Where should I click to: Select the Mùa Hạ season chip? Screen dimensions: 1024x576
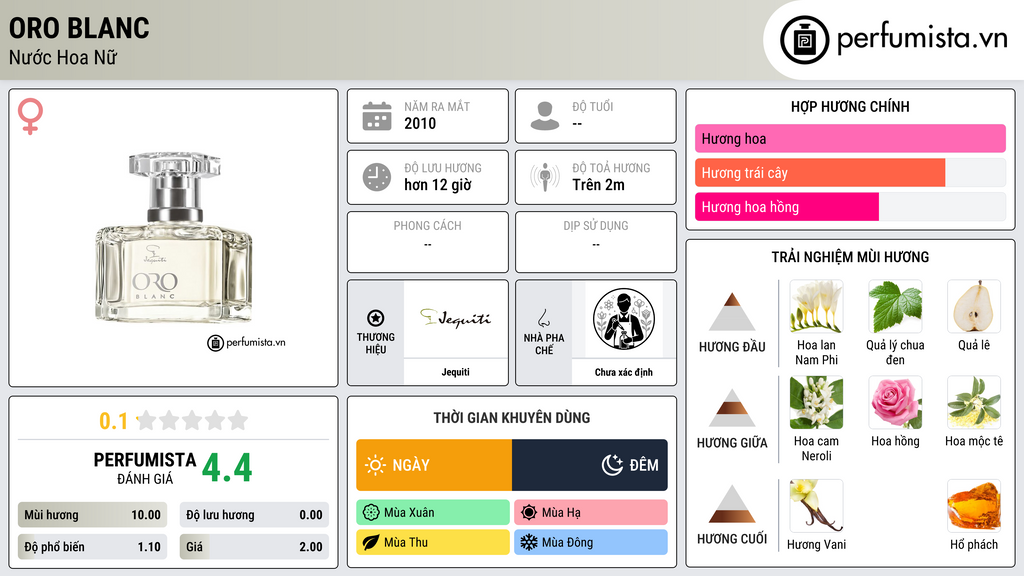click(591, 513)
